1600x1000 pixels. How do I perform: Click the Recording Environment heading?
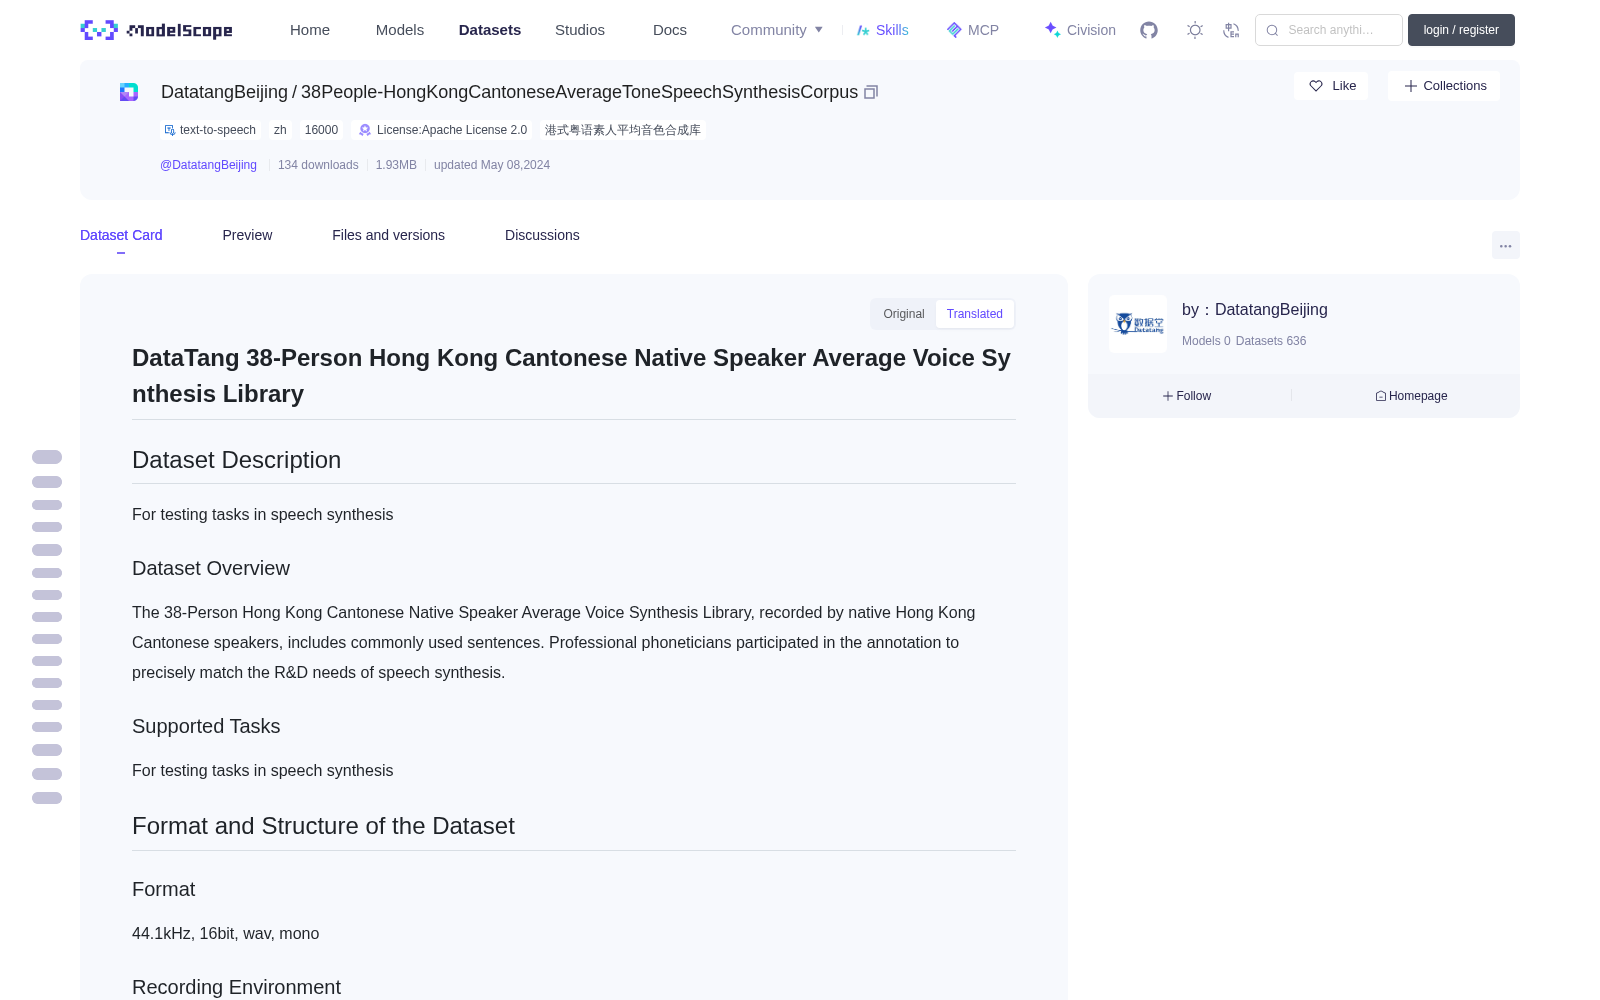pos(236,987)
